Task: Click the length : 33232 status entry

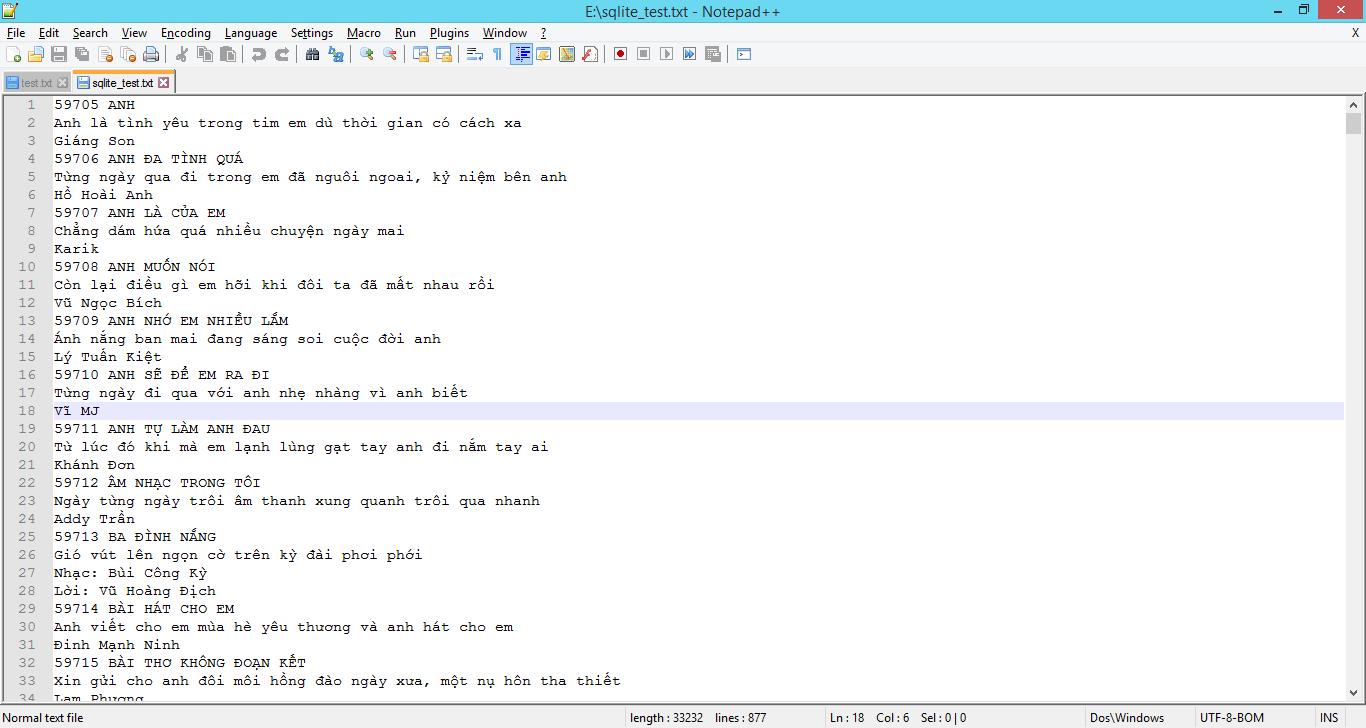Action: click(667, 718)
